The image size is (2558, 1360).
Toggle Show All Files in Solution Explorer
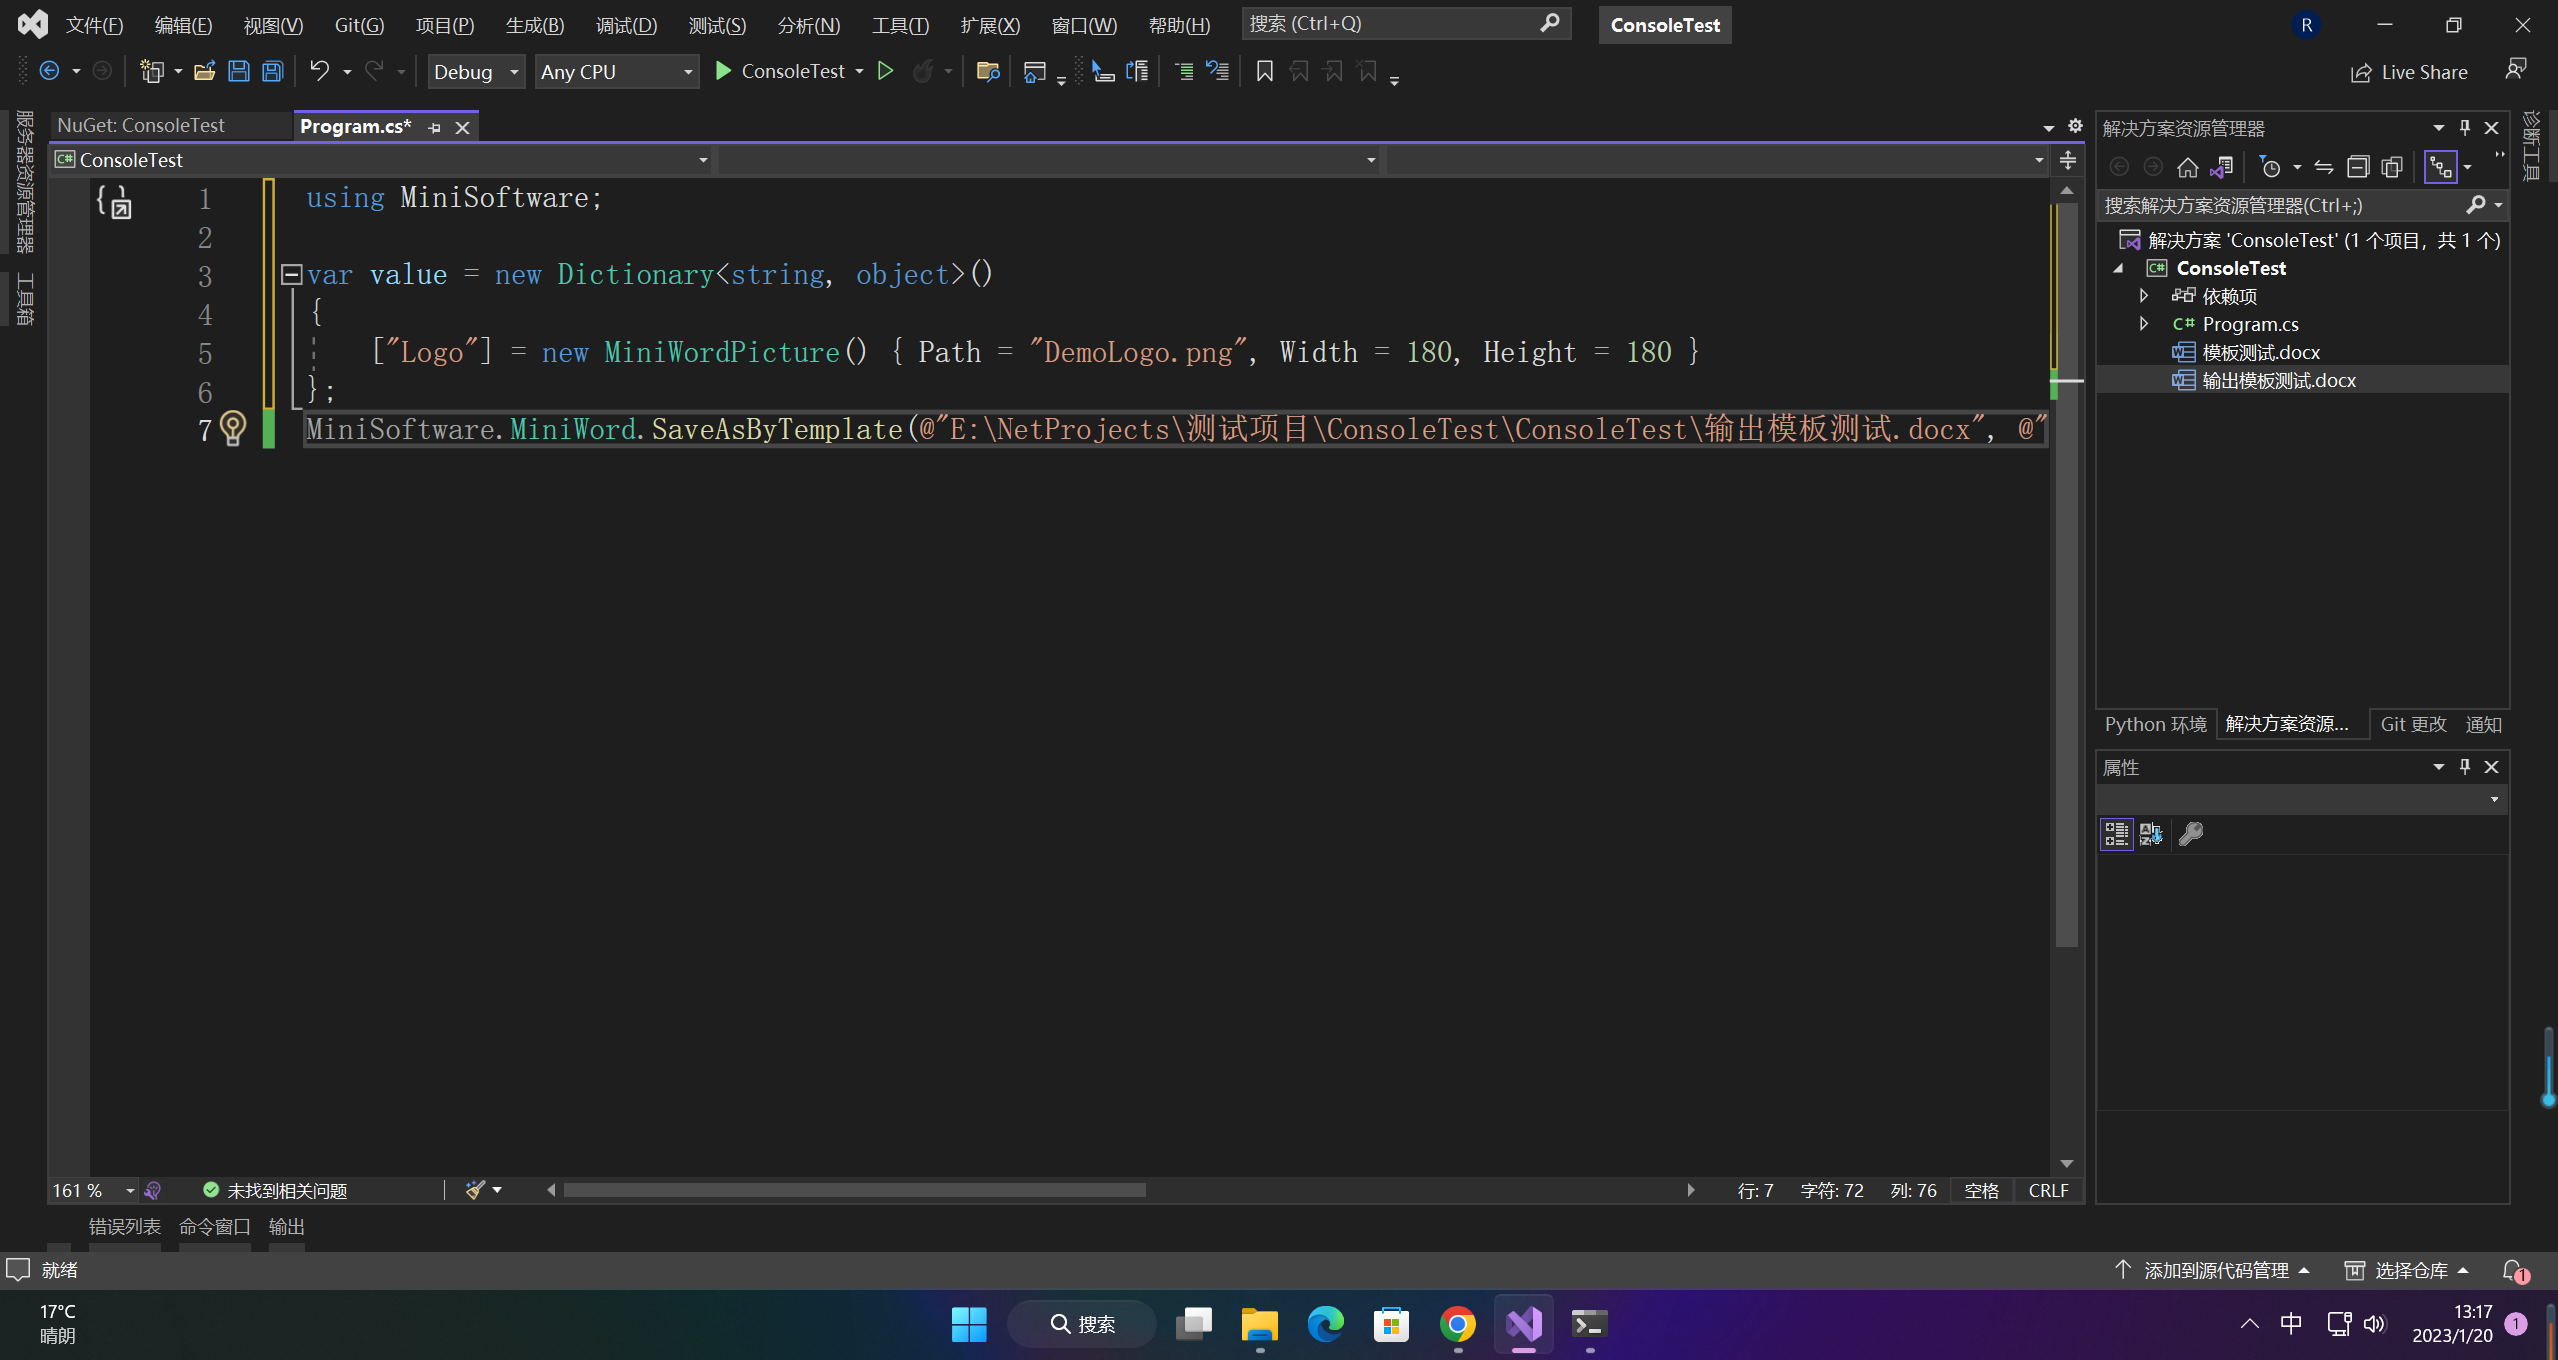click(x=2392, y=167)
